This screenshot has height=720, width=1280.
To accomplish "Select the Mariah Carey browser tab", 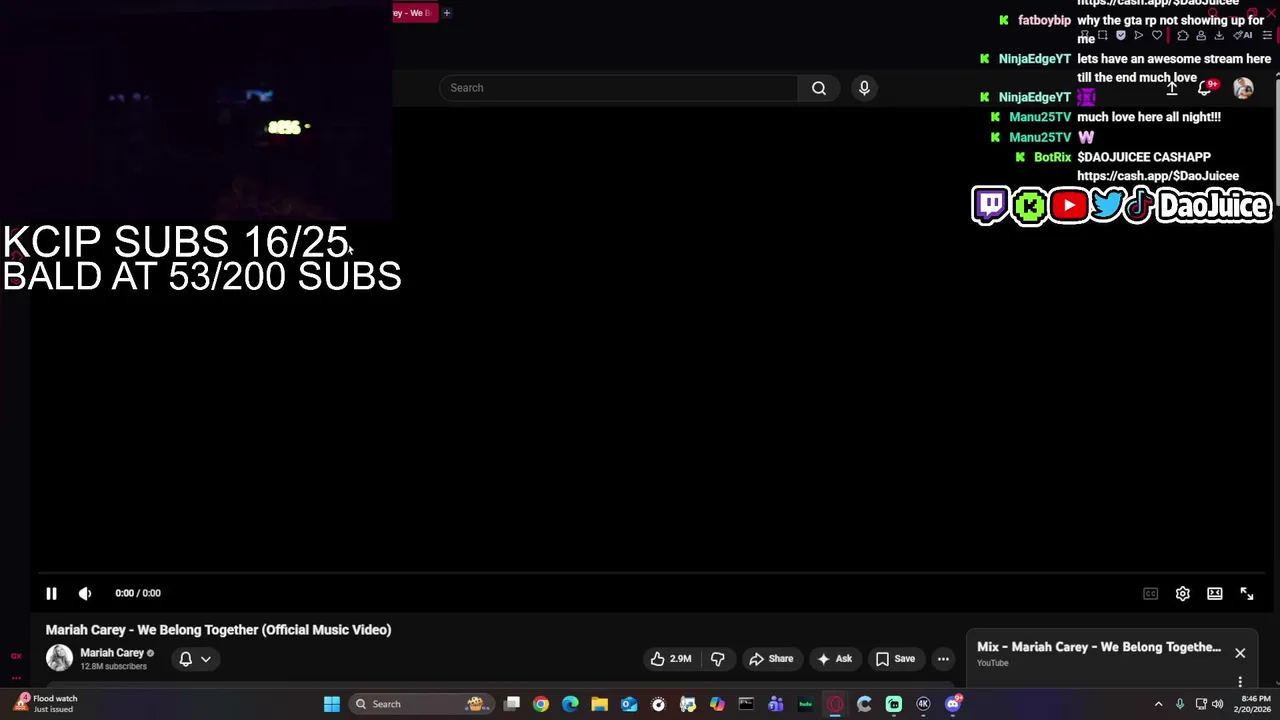I will tap(414, 13).
